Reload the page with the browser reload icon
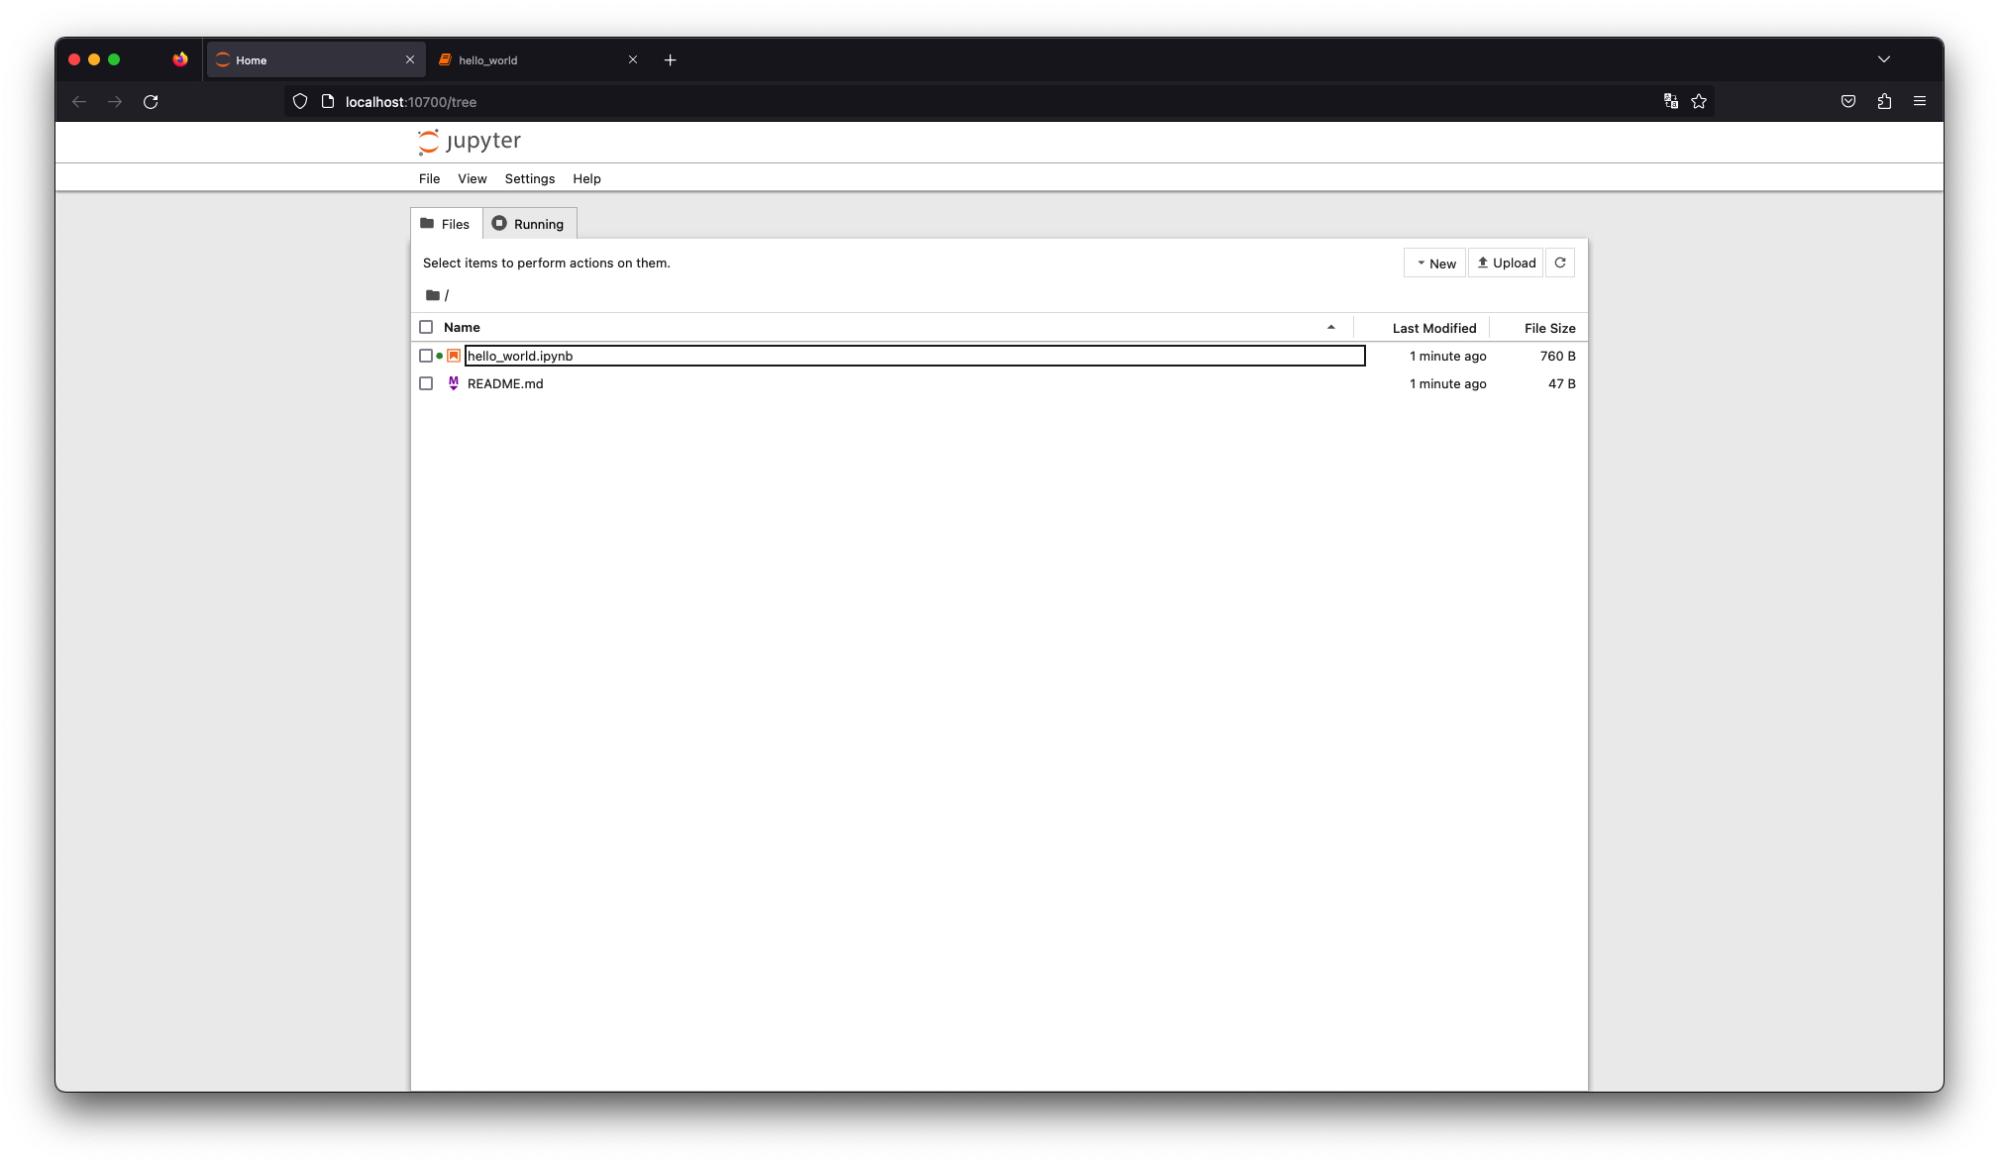 click(x=151, y=102)
